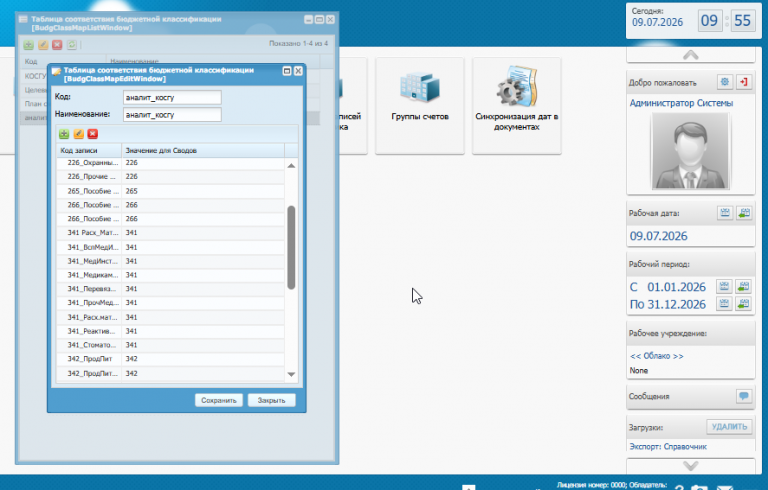768x490 pixels.
Task: Click the vertical scrollbar thumb in records table
Action: [x=291, y=247]
